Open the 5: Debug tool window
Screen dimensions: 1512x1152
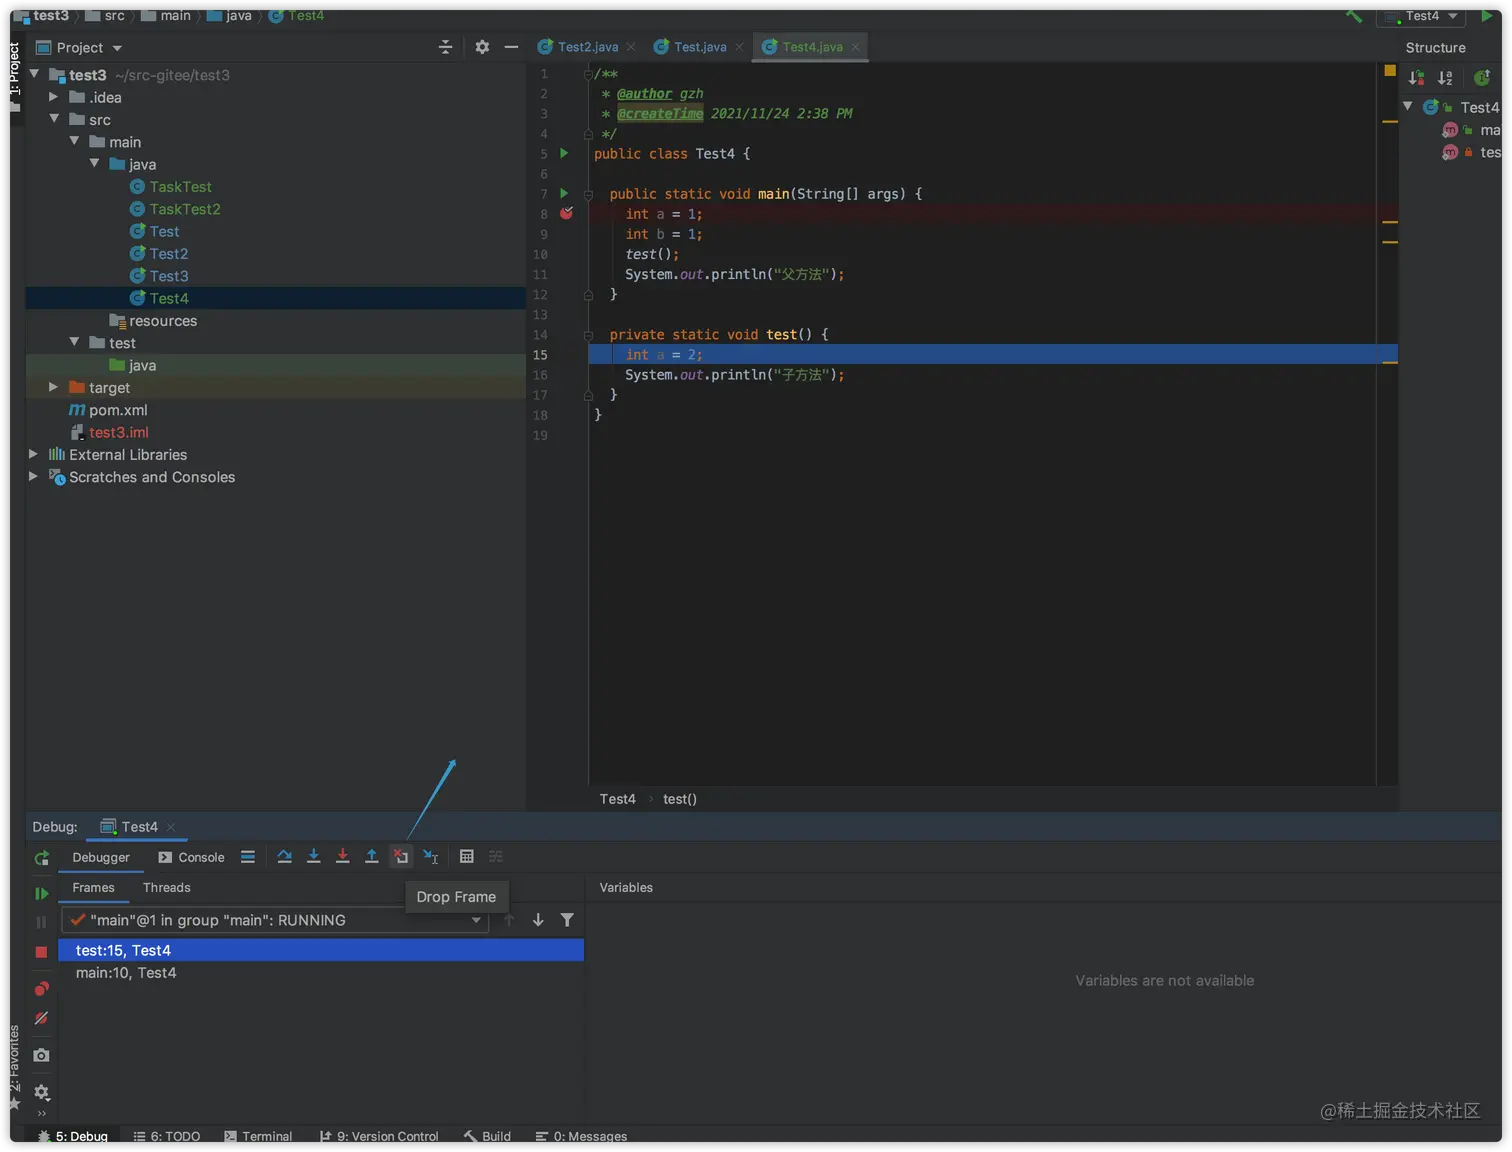click(x=72, y=1136)
